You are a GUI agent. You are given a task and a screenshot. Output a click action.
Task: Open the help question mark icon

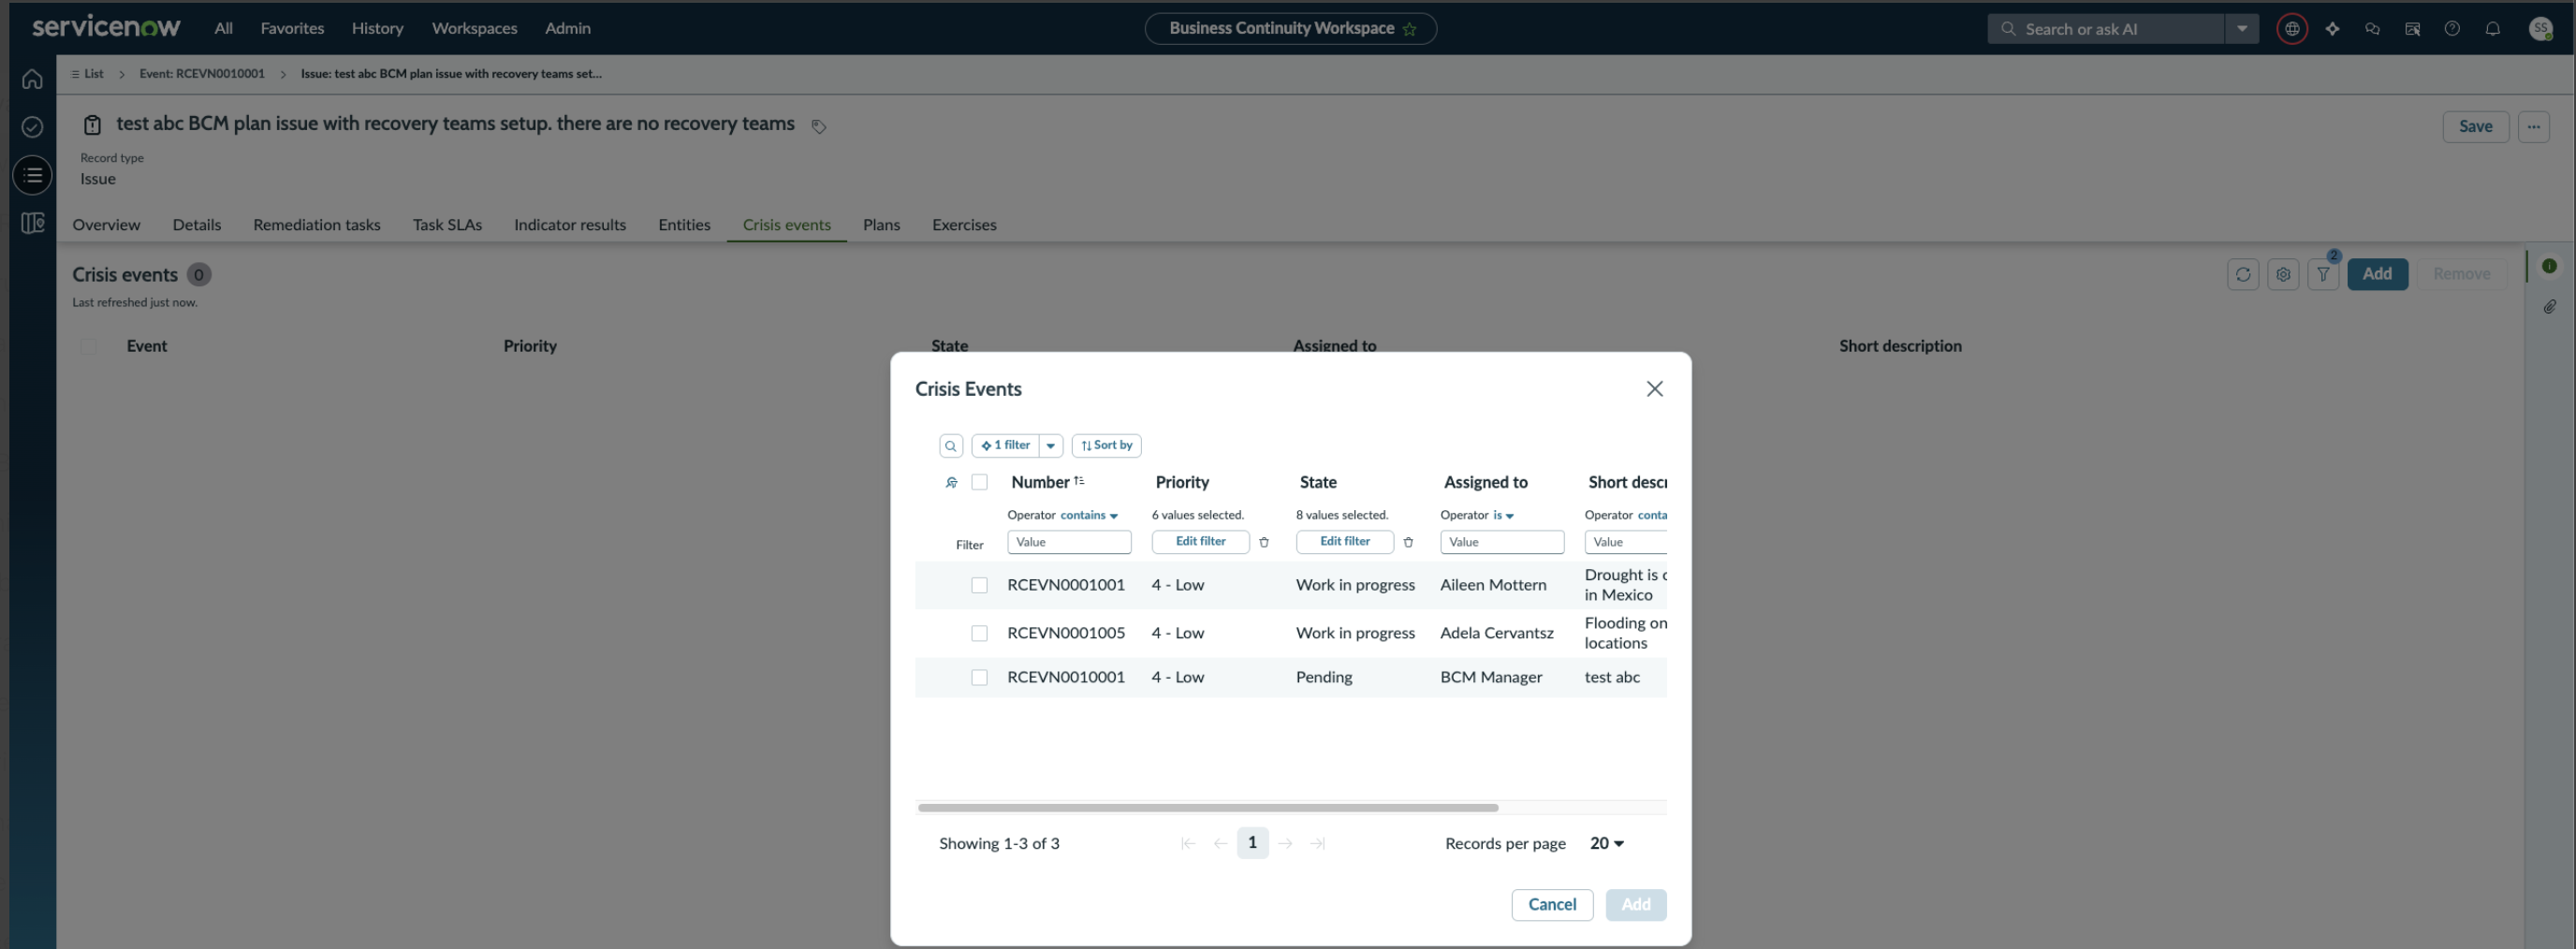coord(2452,29)
